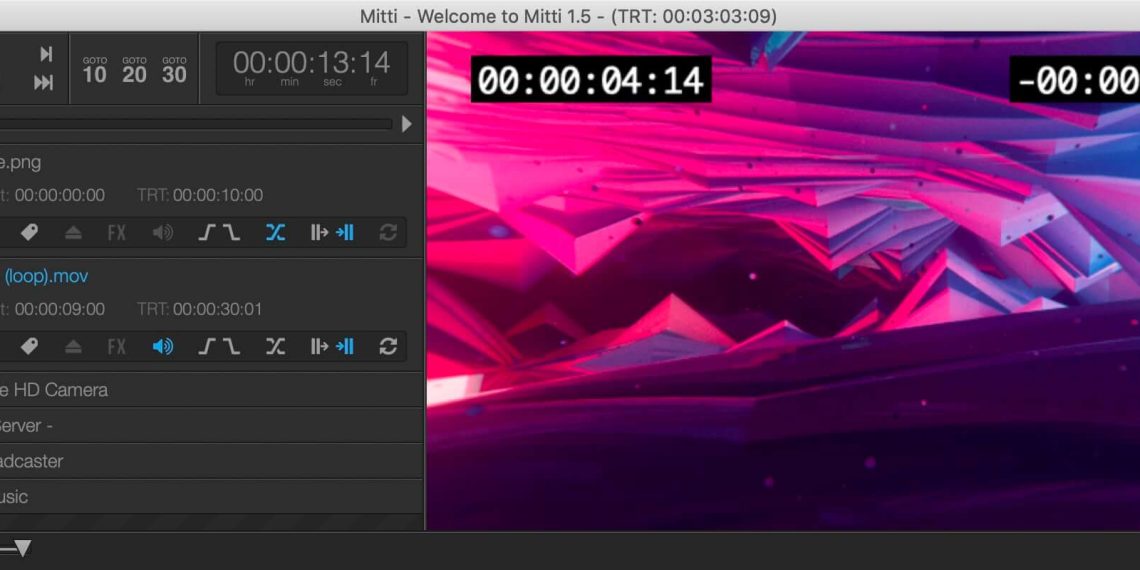1140x570 pixels.
Task: Click the next cue skip icon
Action: 46,54
